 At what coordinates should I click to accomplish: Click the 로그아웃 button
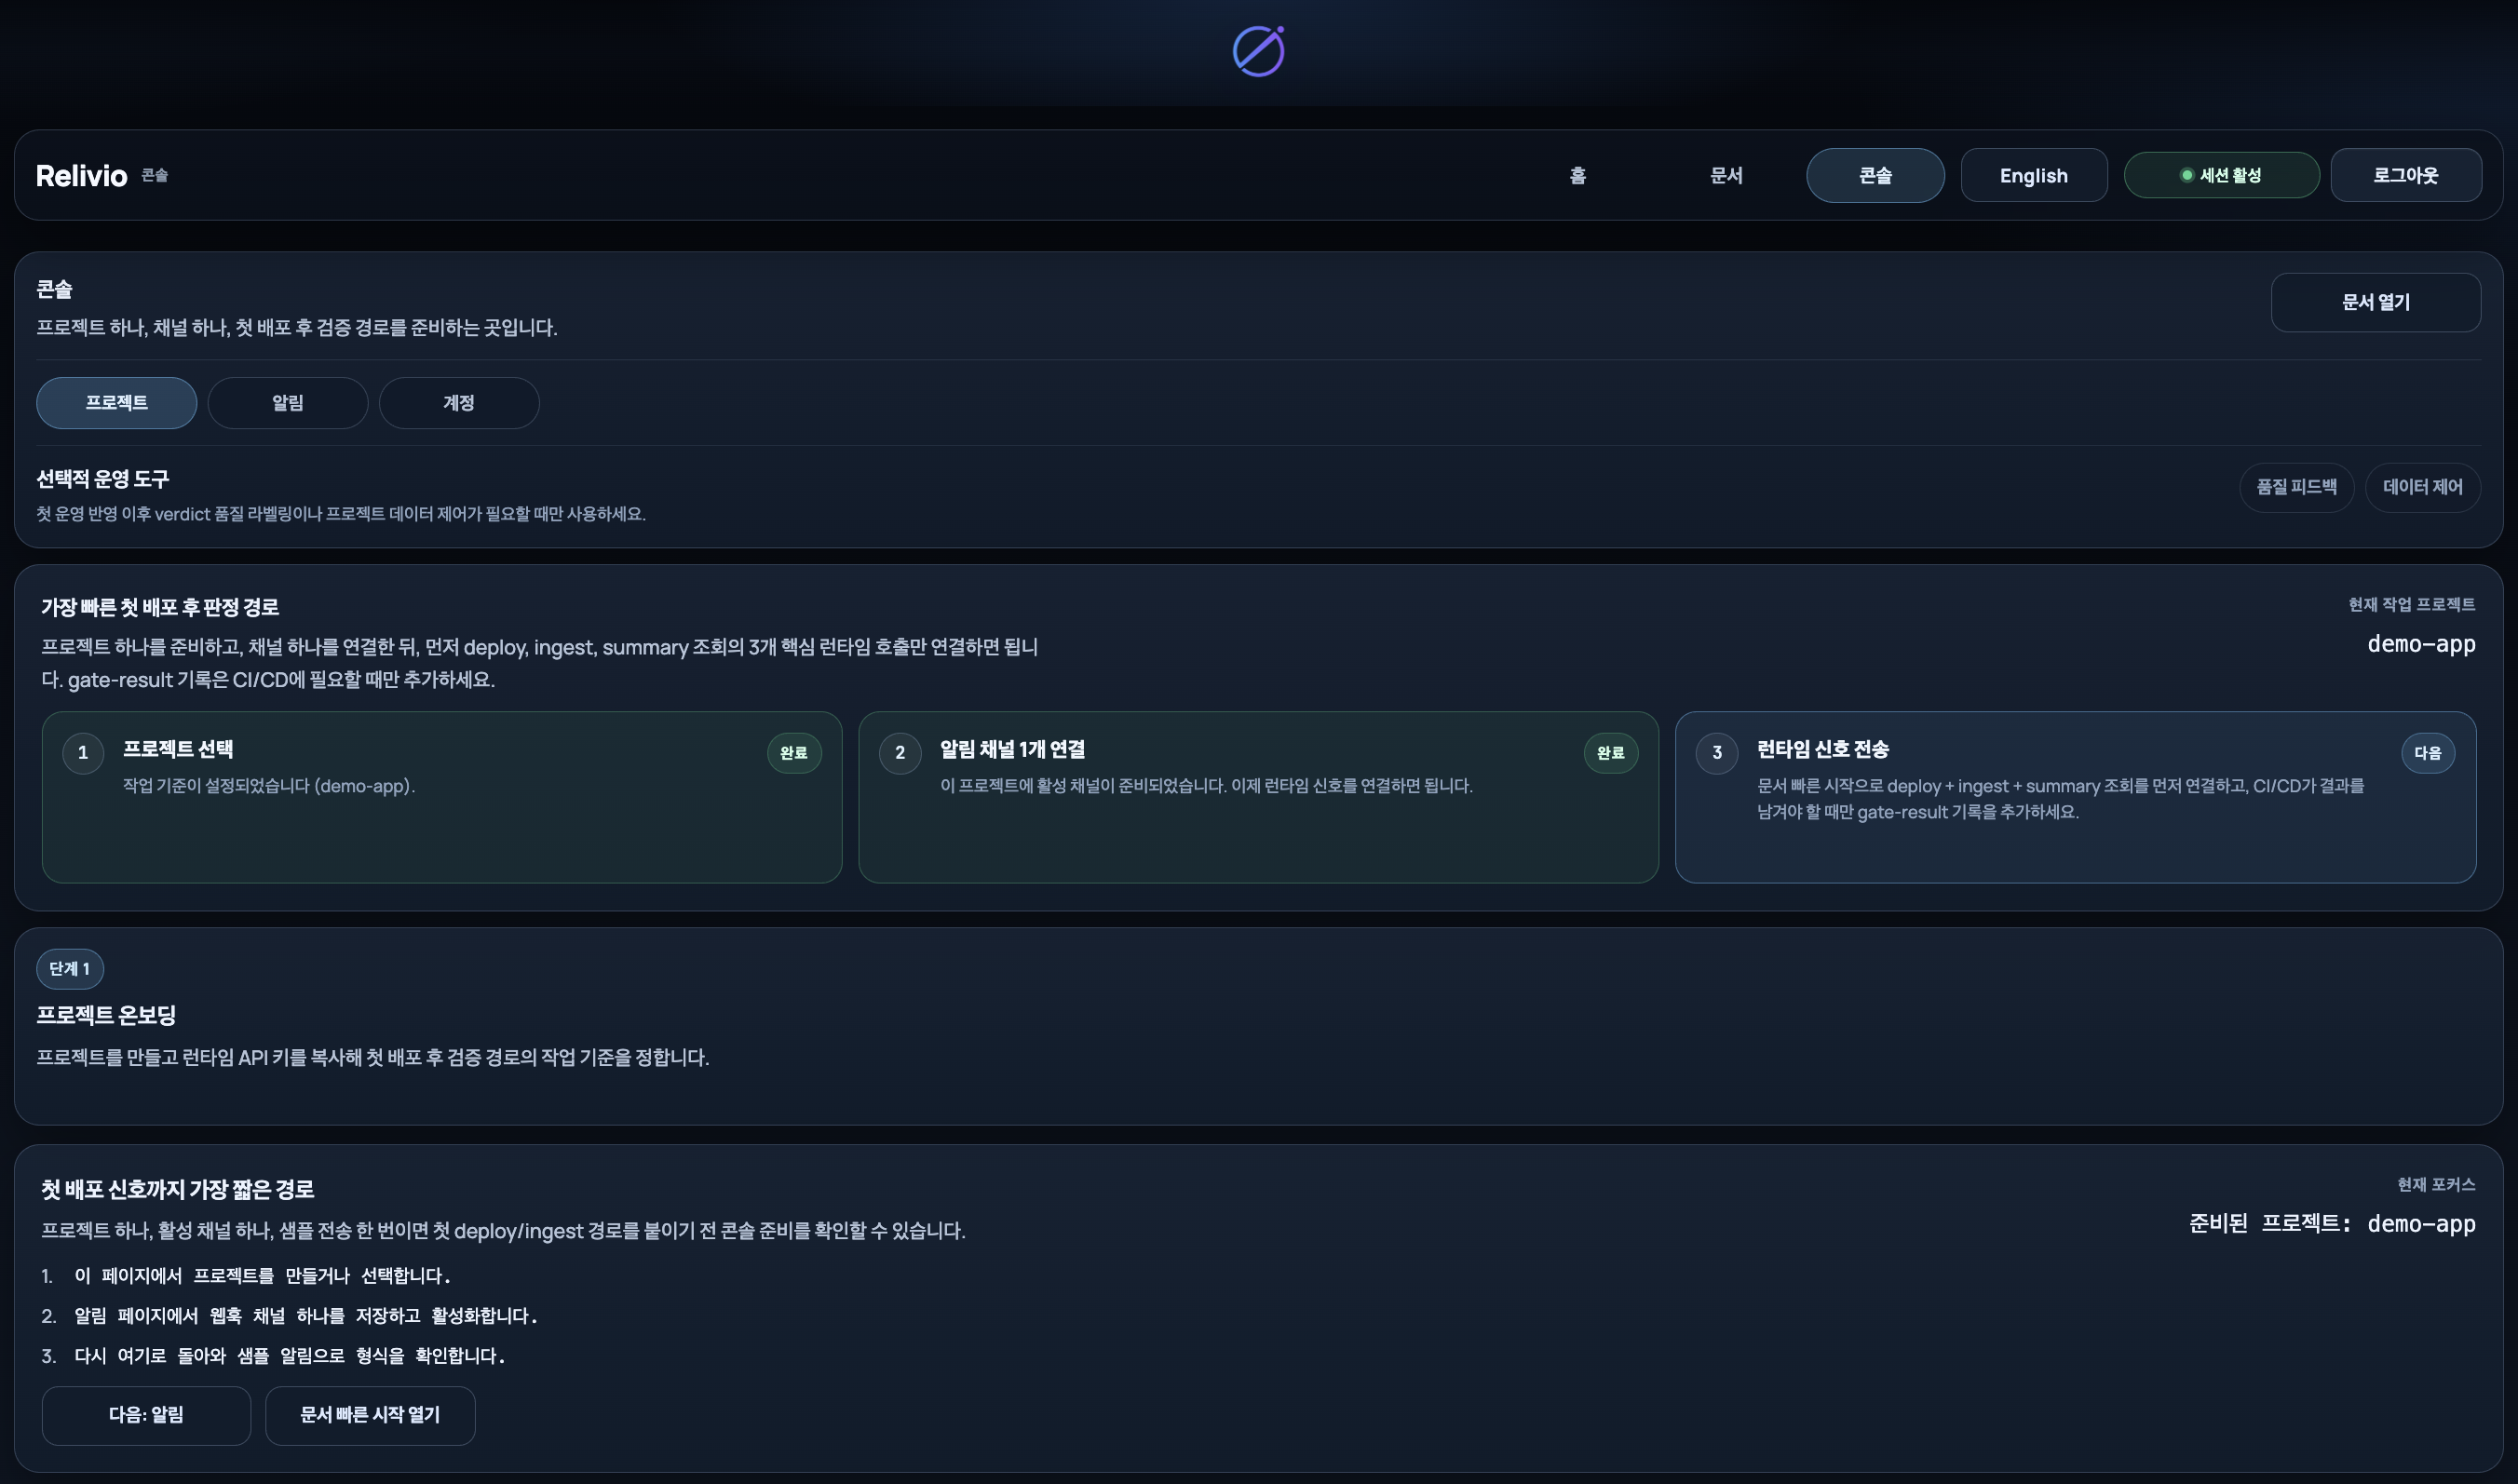[x=2405, y=175]
